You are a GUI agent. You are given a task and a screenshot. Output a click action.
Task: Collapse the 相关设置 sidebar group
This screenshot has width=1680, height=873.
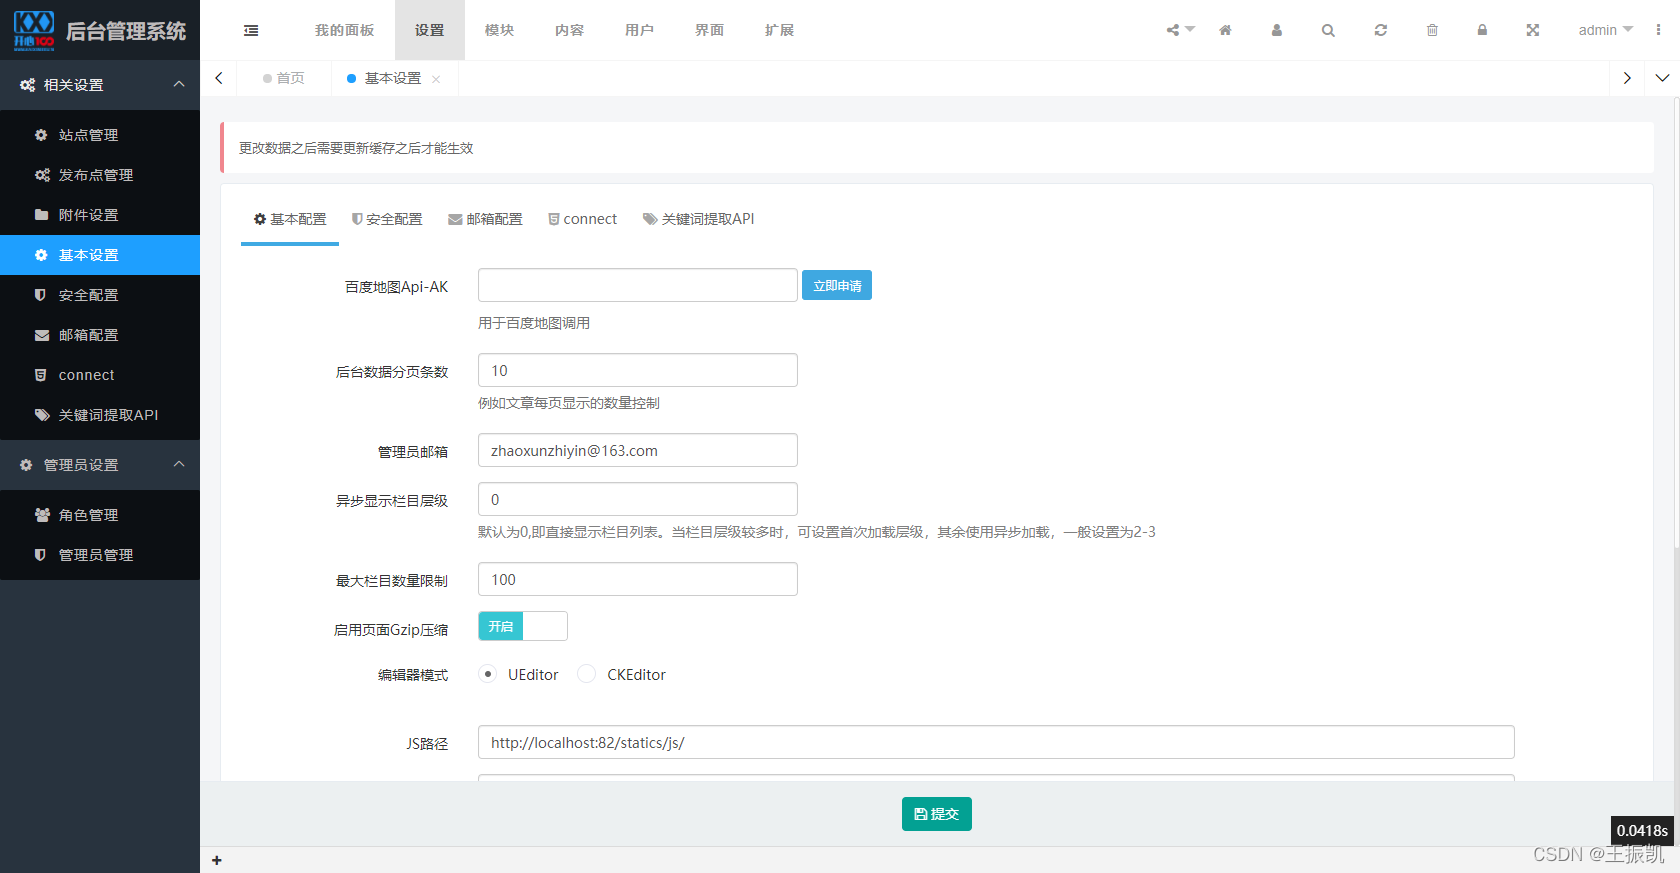click(x=100, y=85)
